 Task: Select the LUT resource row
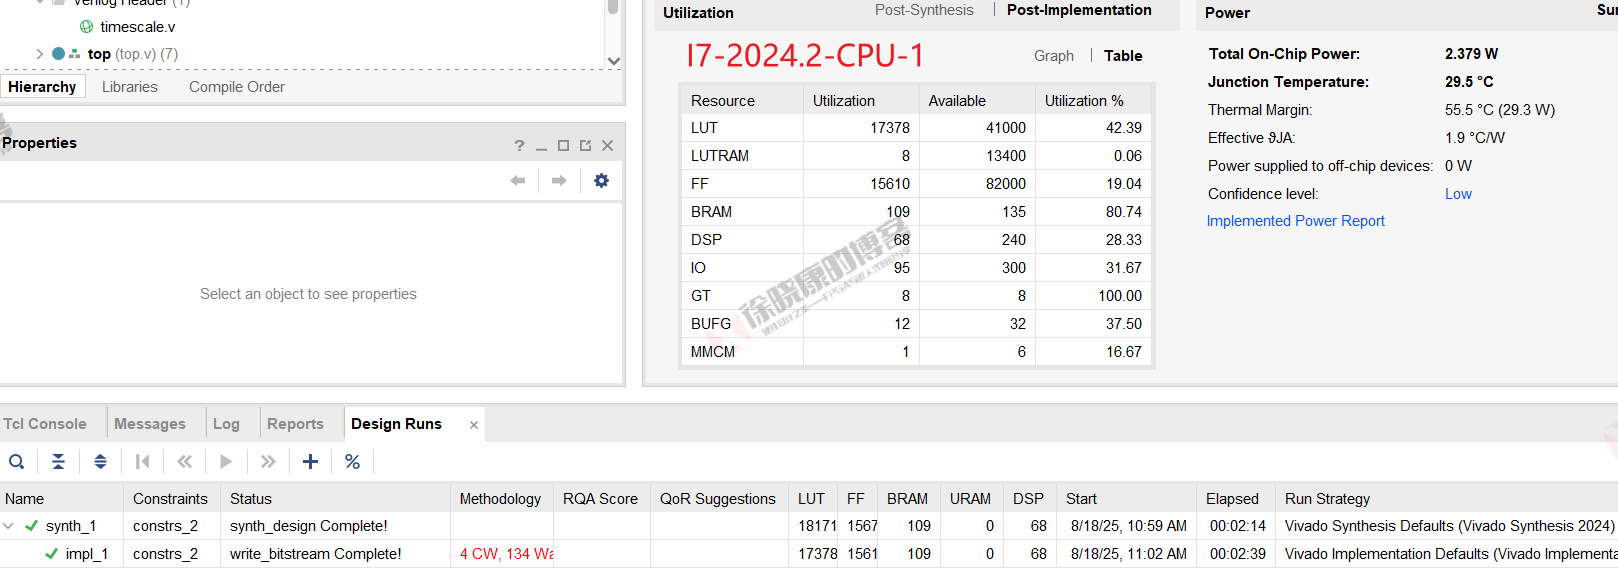916,128
